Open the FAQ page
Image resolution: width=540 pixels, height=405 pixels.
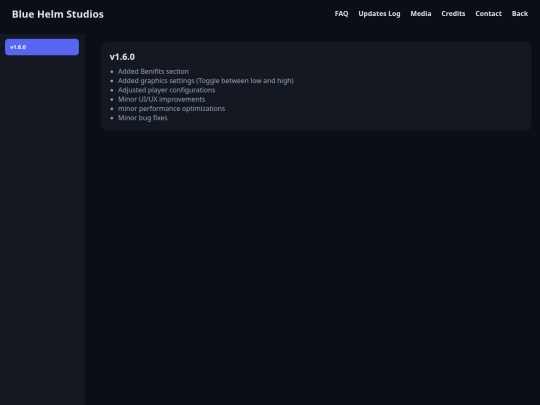341,14
